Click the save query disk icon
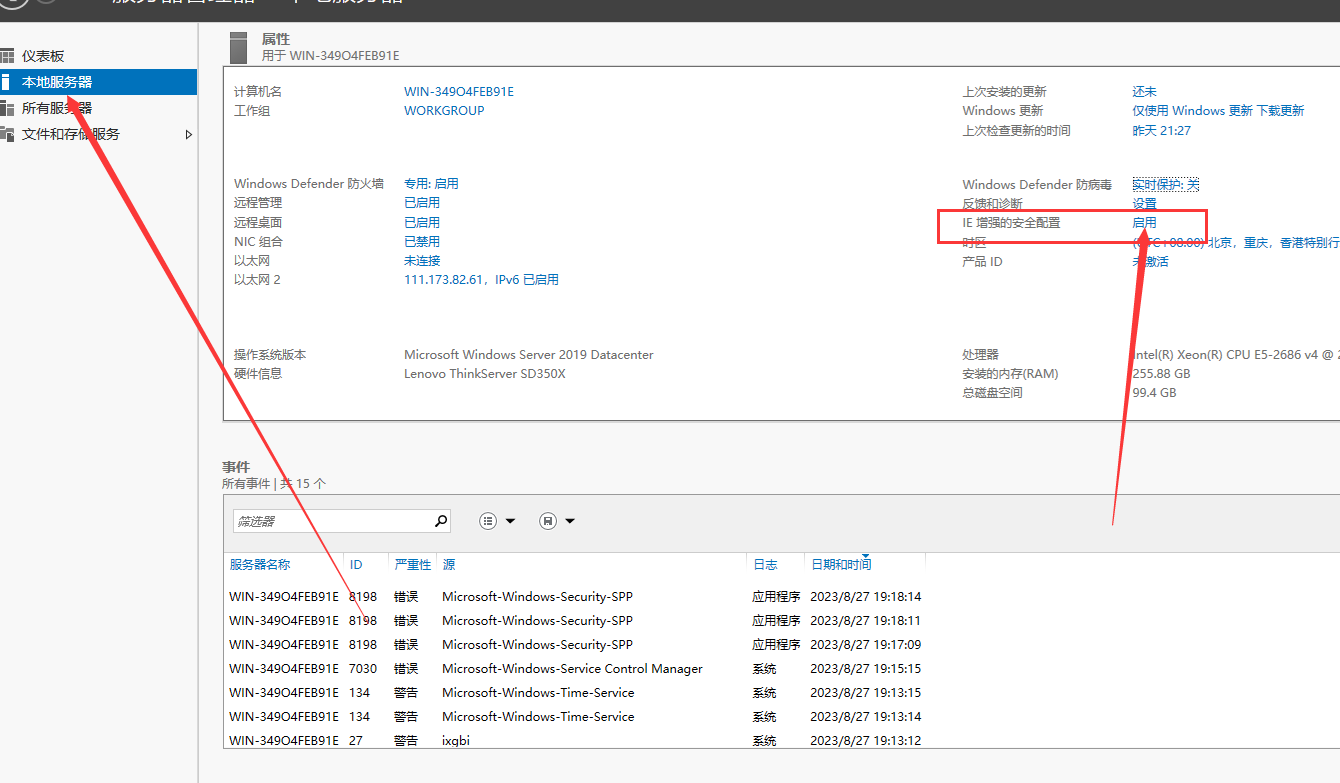Screen dimensions: 1340x783 [x=547, y=521]
